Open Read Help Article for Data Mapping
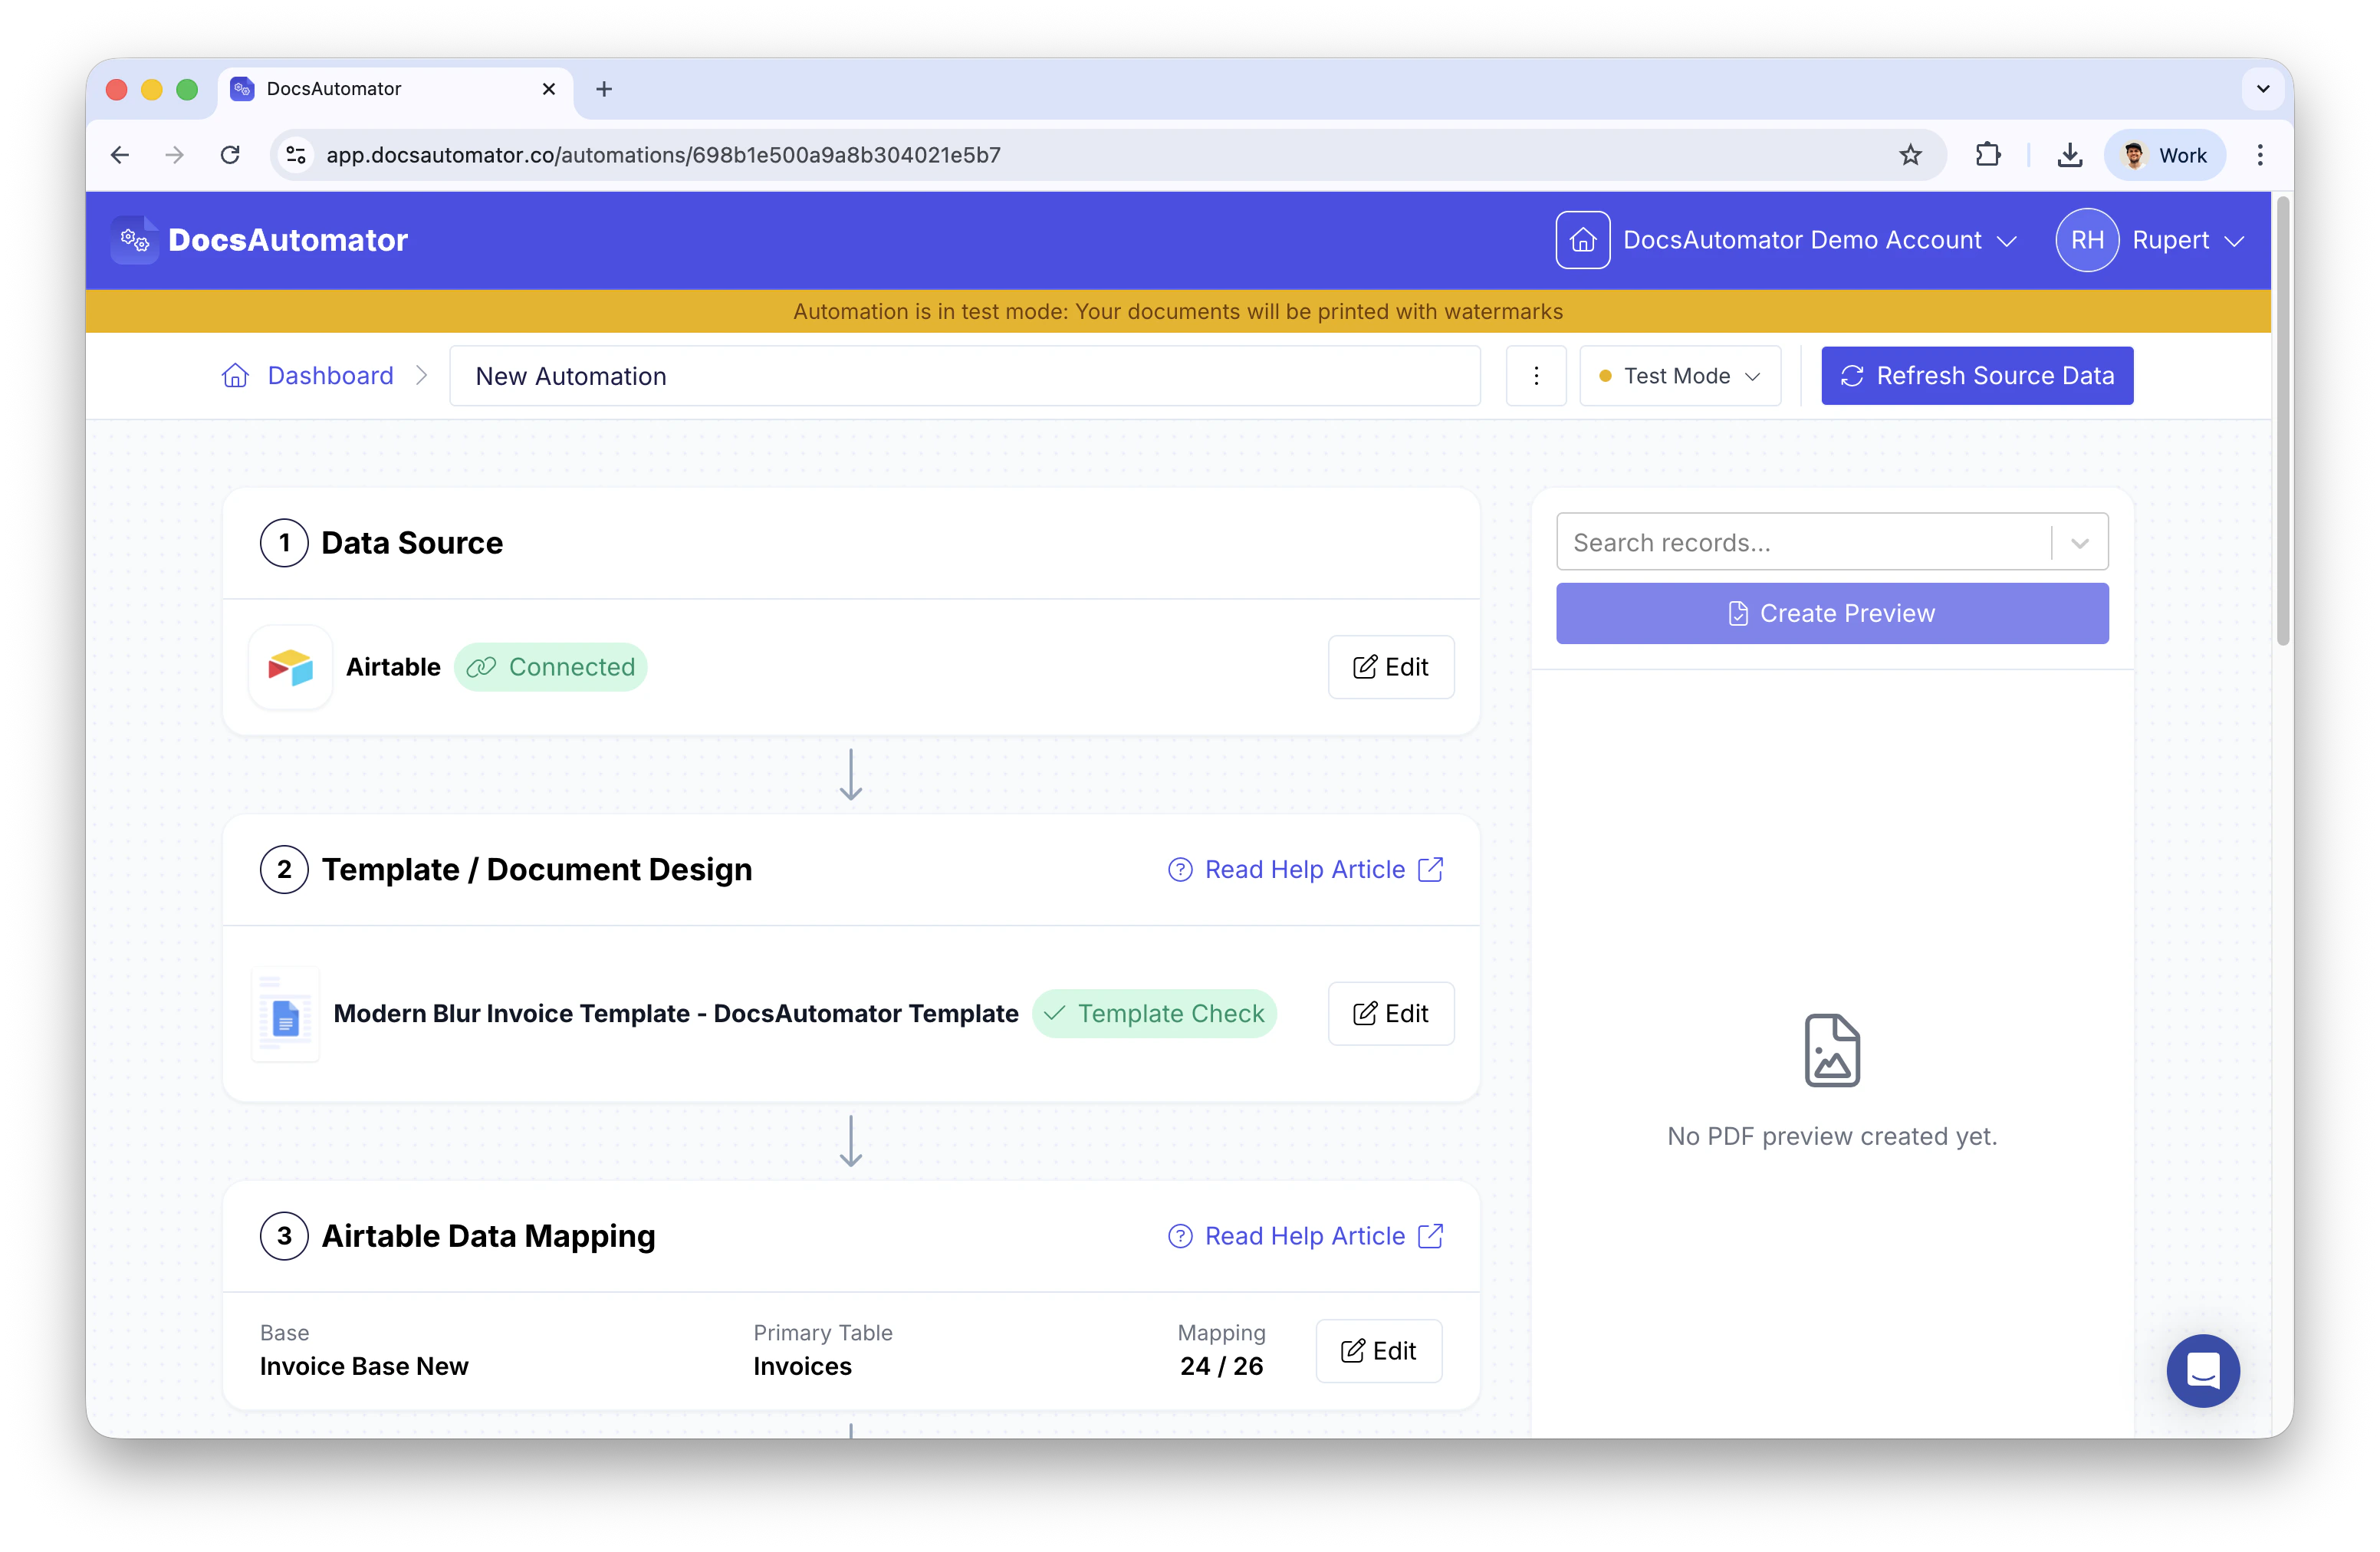The image size is (2380, 1552). click(1305, 1237)
